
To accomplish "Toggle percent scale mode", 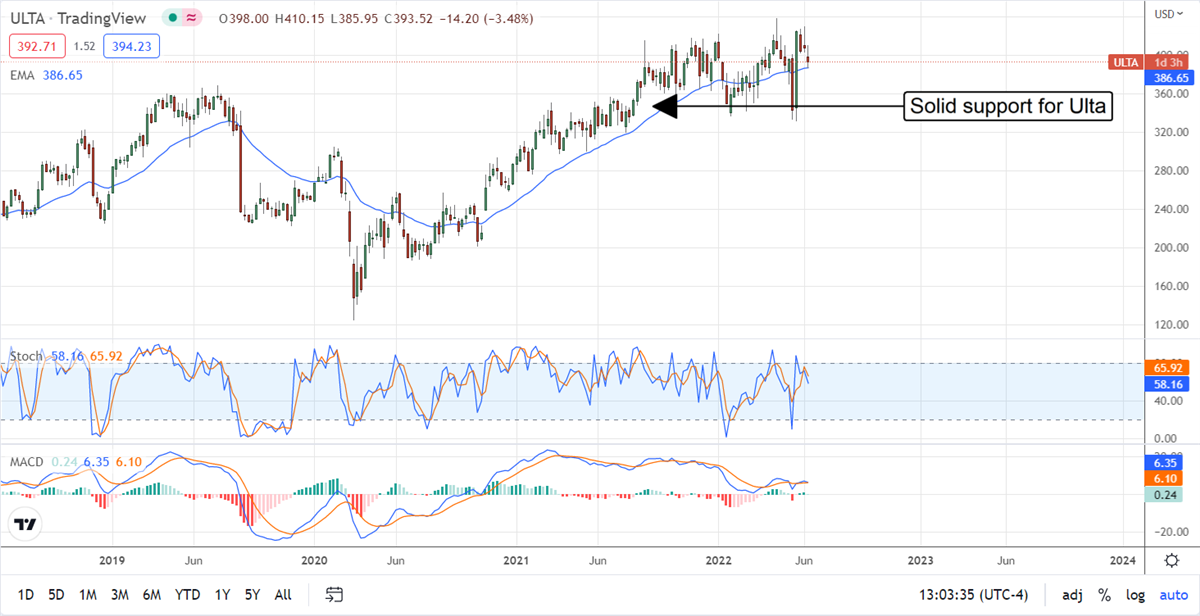I will (1104, 595).
